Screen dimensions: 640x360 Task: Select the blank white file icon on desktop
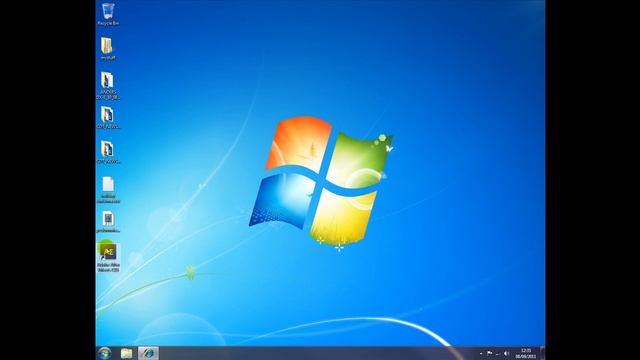(x=108, y=190)
